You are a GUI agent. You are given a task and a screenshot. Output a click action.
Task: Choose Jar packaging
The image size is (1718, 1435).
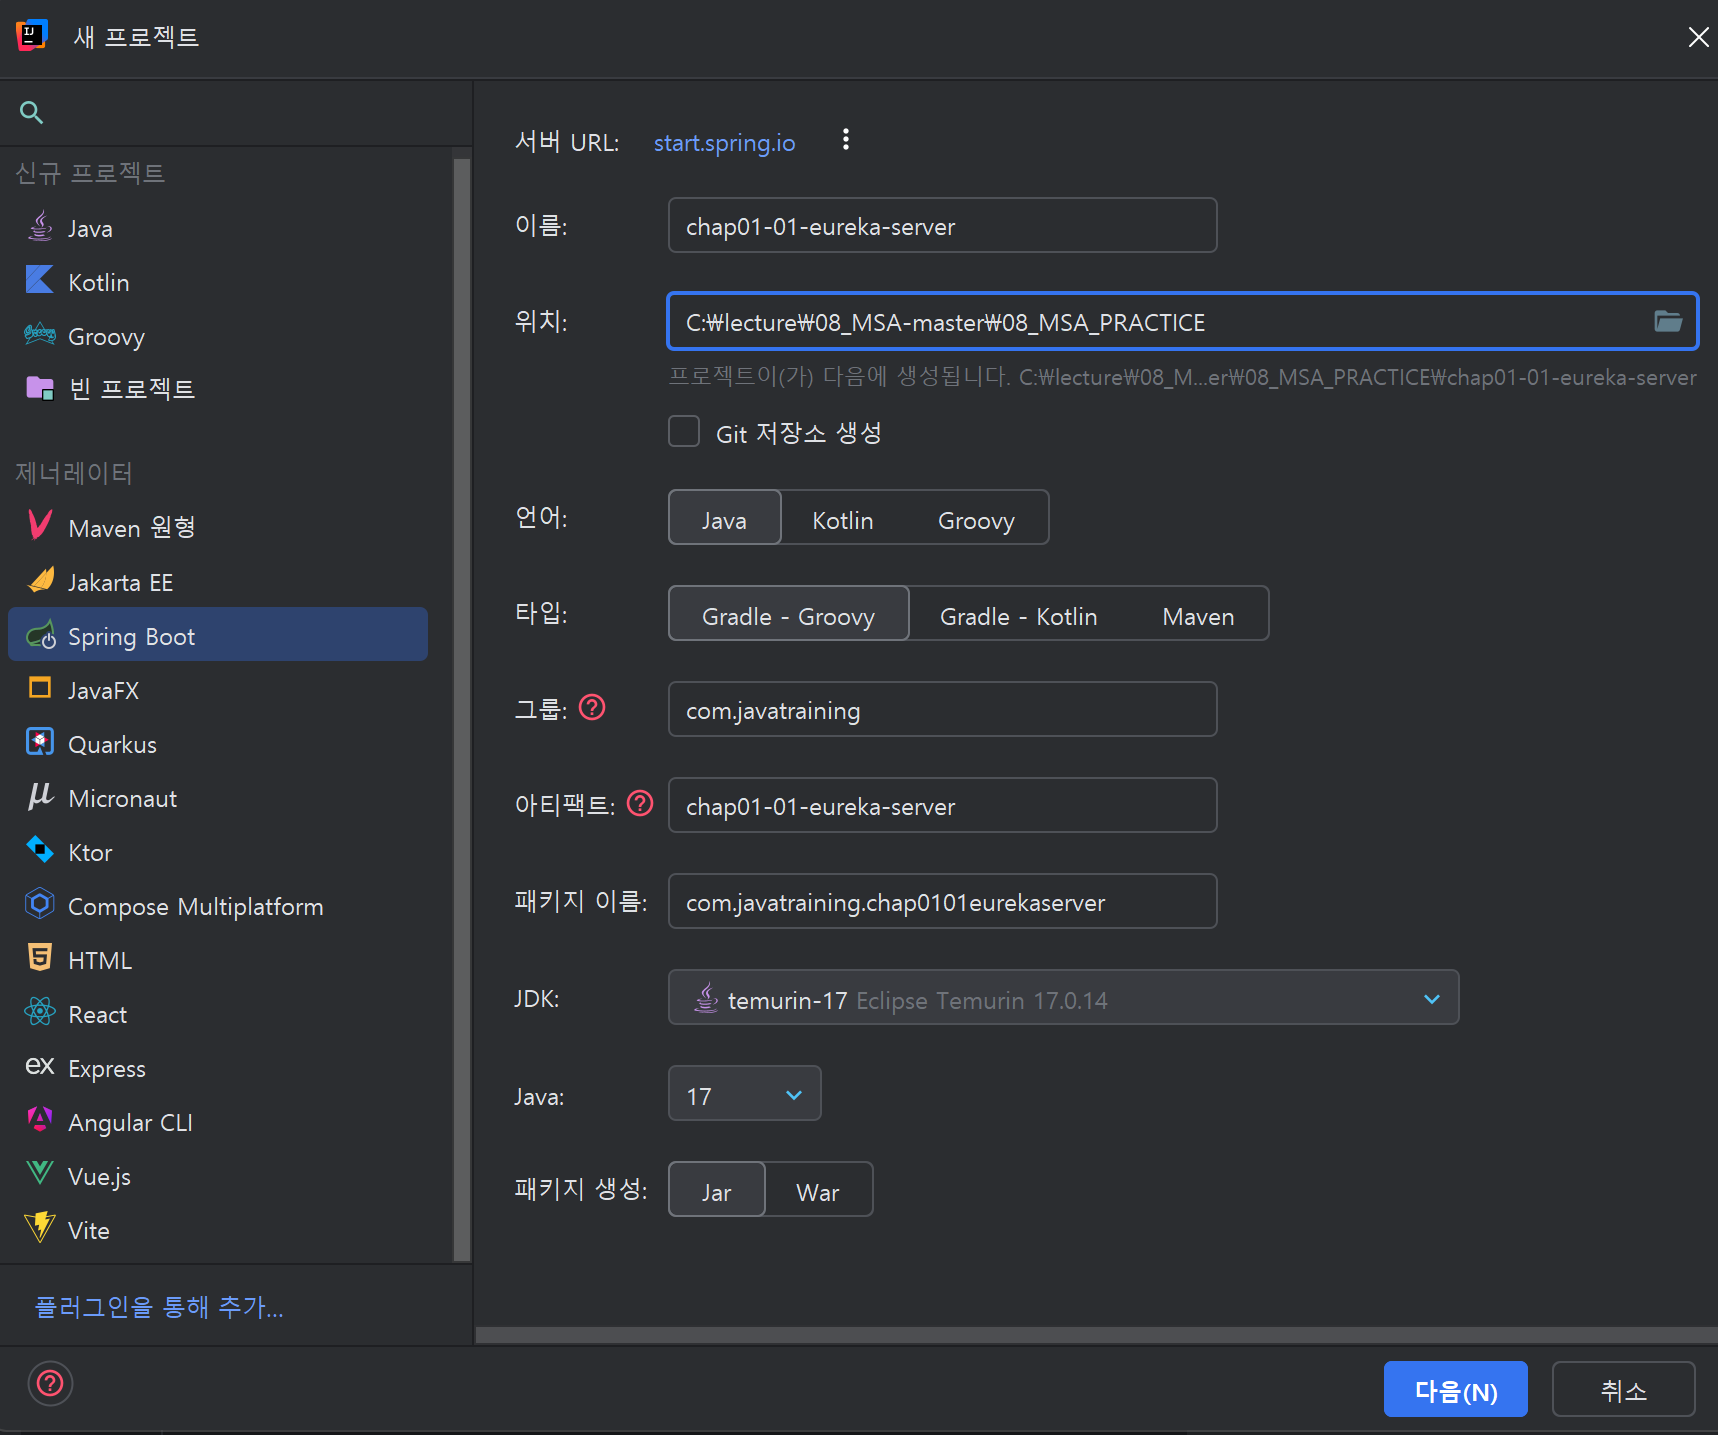717,1190
